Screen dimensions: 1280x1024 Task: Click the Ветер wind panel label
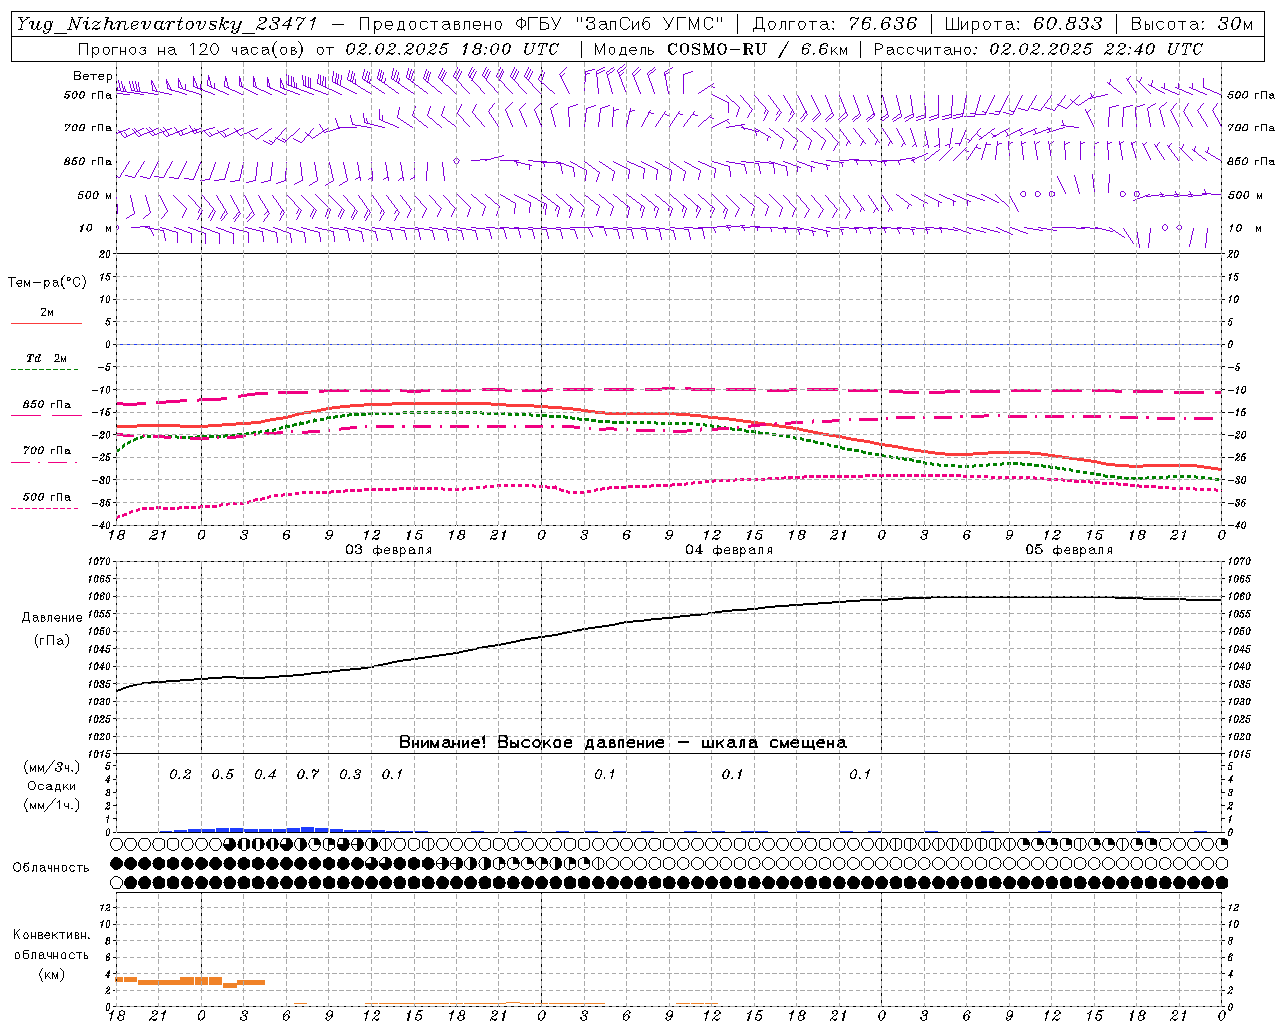[93, 76]
